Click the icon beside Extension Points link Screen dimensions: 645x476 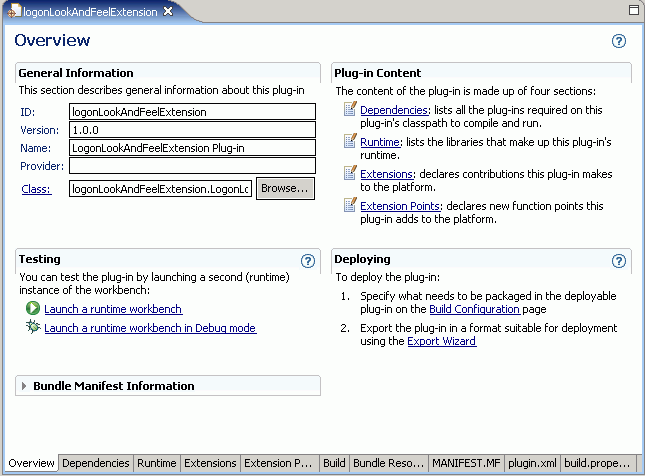350,204
